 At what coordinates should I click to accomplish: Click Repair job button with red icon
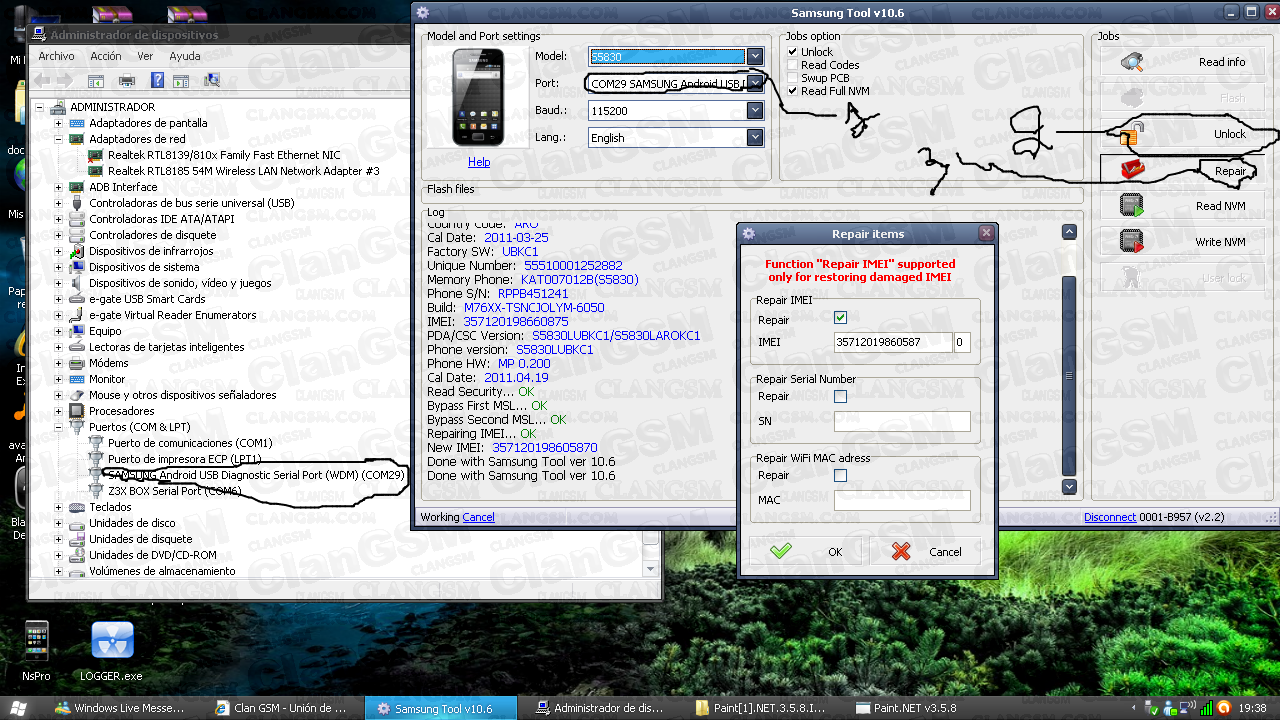point(1184,171)
